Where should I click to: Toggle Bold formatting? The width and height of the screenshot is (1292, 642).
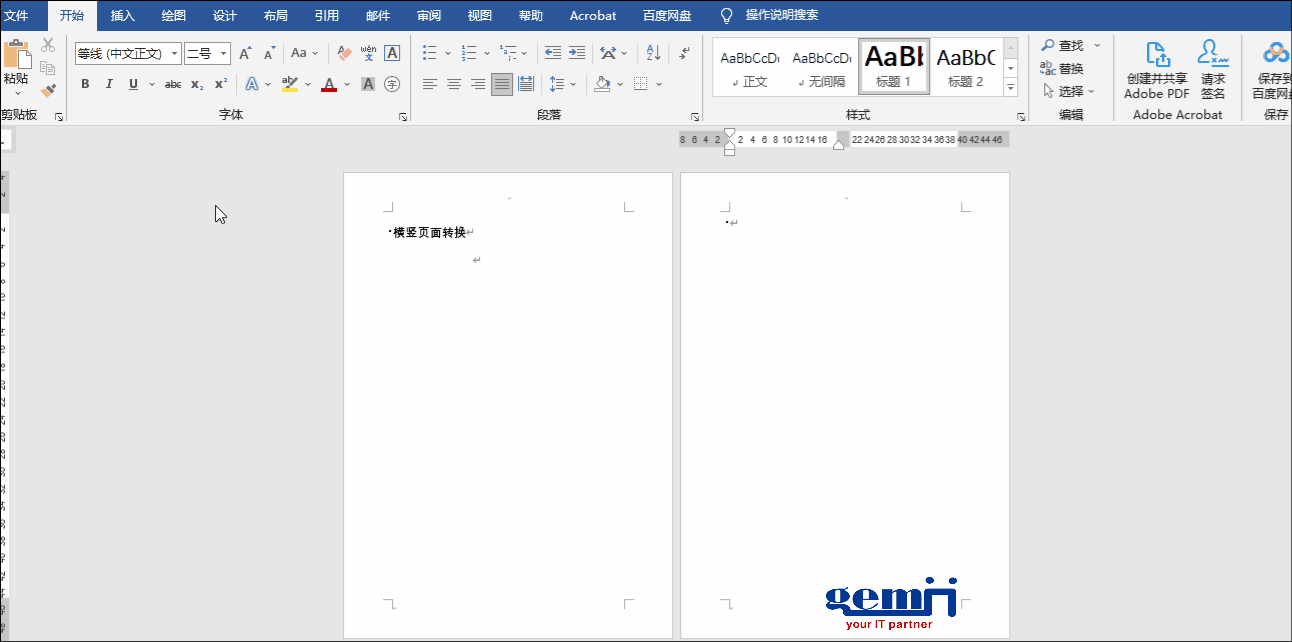pyautogui.click(x=85, y=84)
